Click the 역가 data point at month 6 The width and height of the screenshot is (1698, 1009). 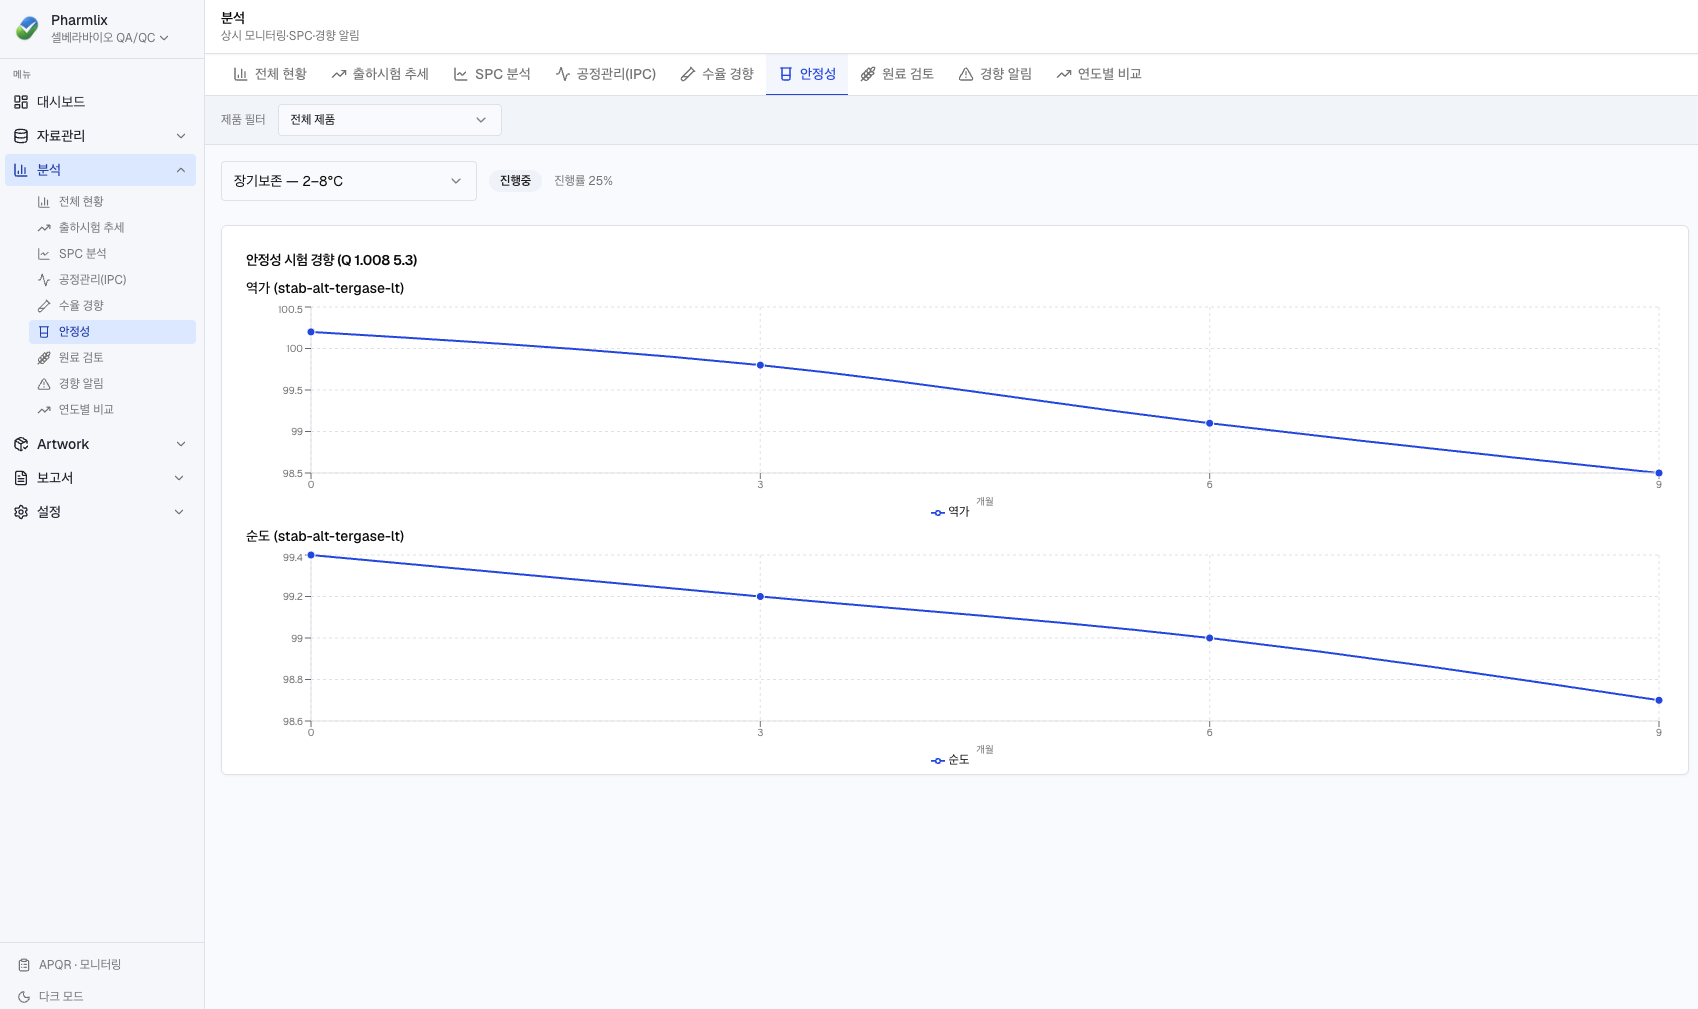(1209, 423)
